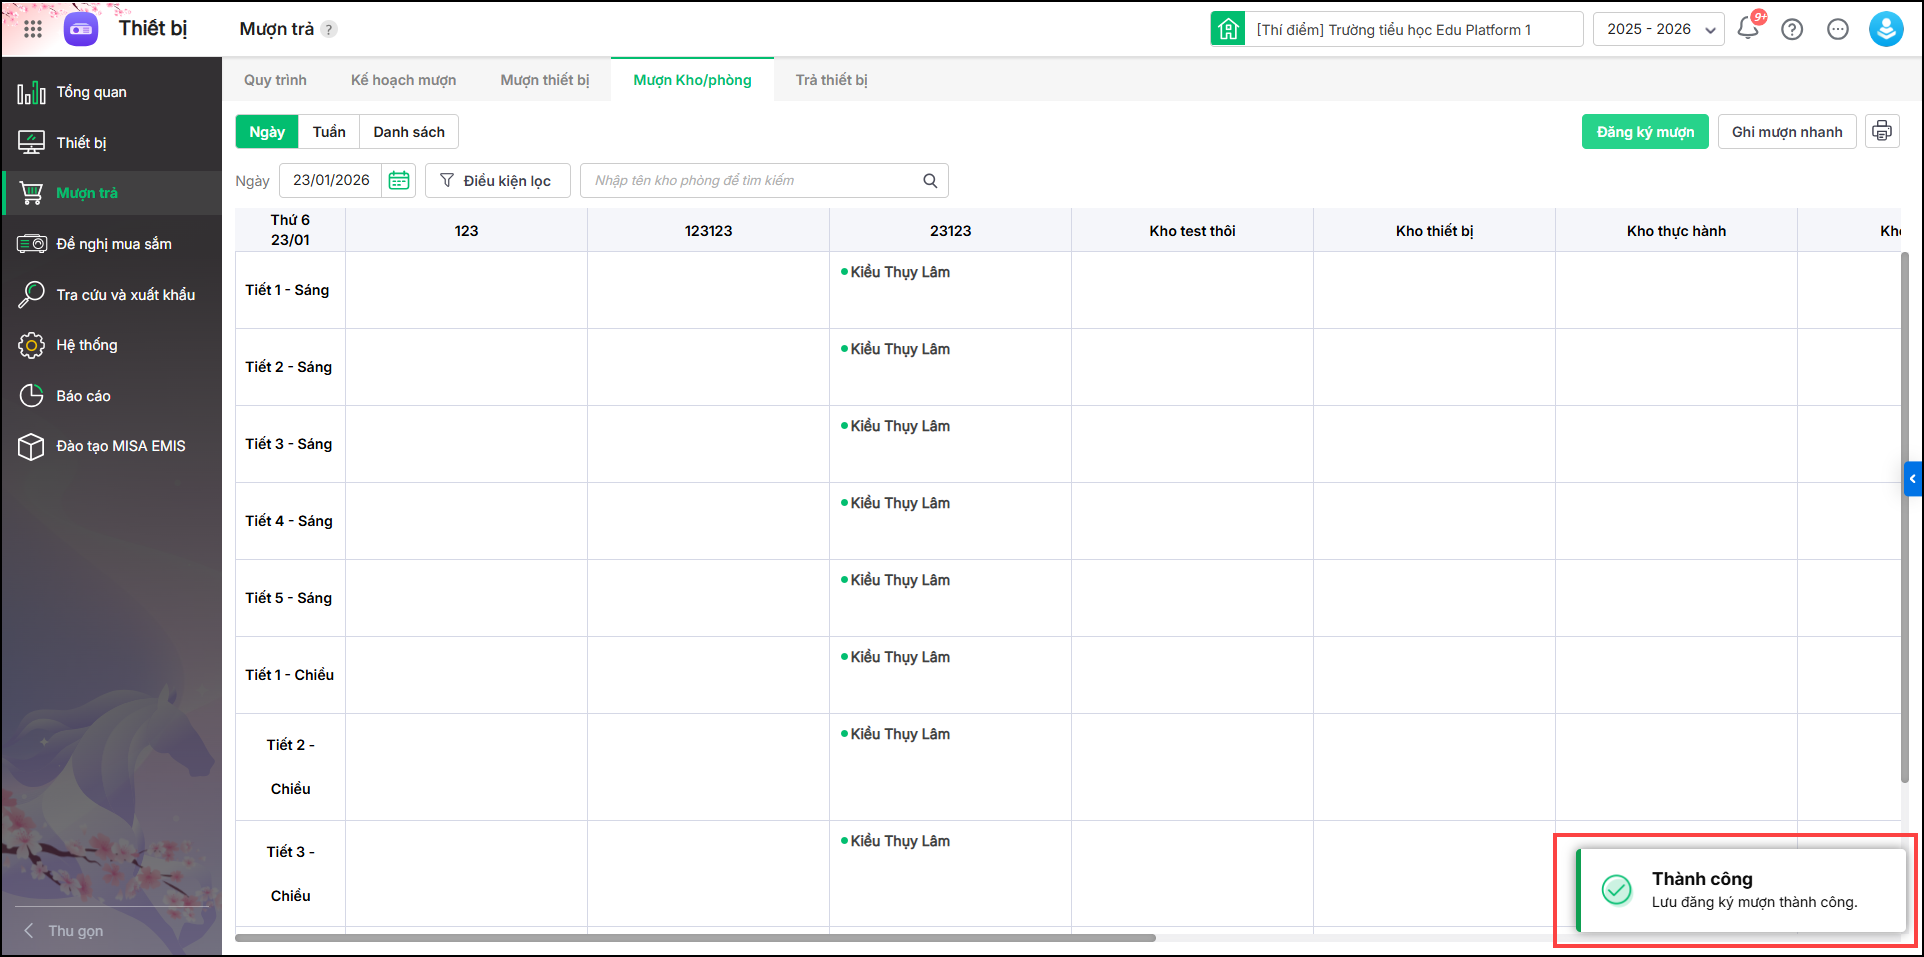
Task: Collapse the sidebar with Thu gọn
Action: click(64, 930)
